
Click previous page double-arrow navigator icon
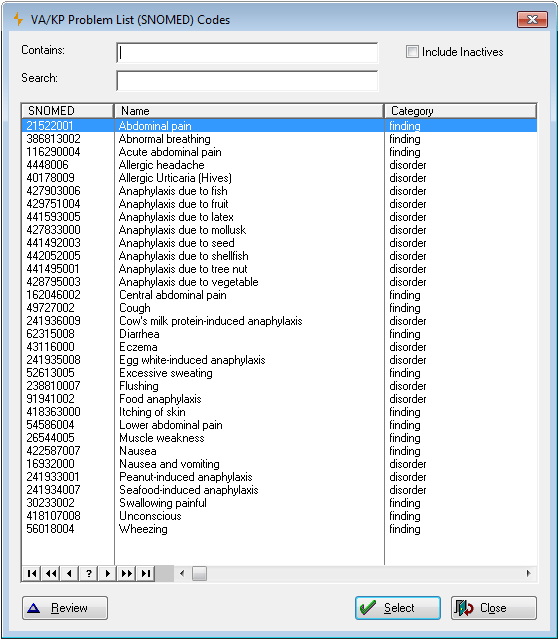pyautogui.click(x=51, y=573)
